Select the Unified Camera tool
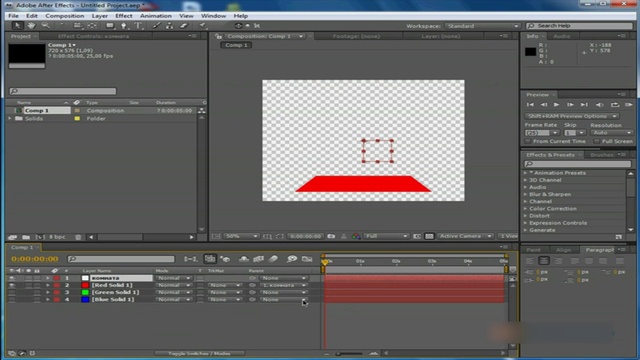The width and height of the screenshot is (640, 360). [x=78, y=26]
